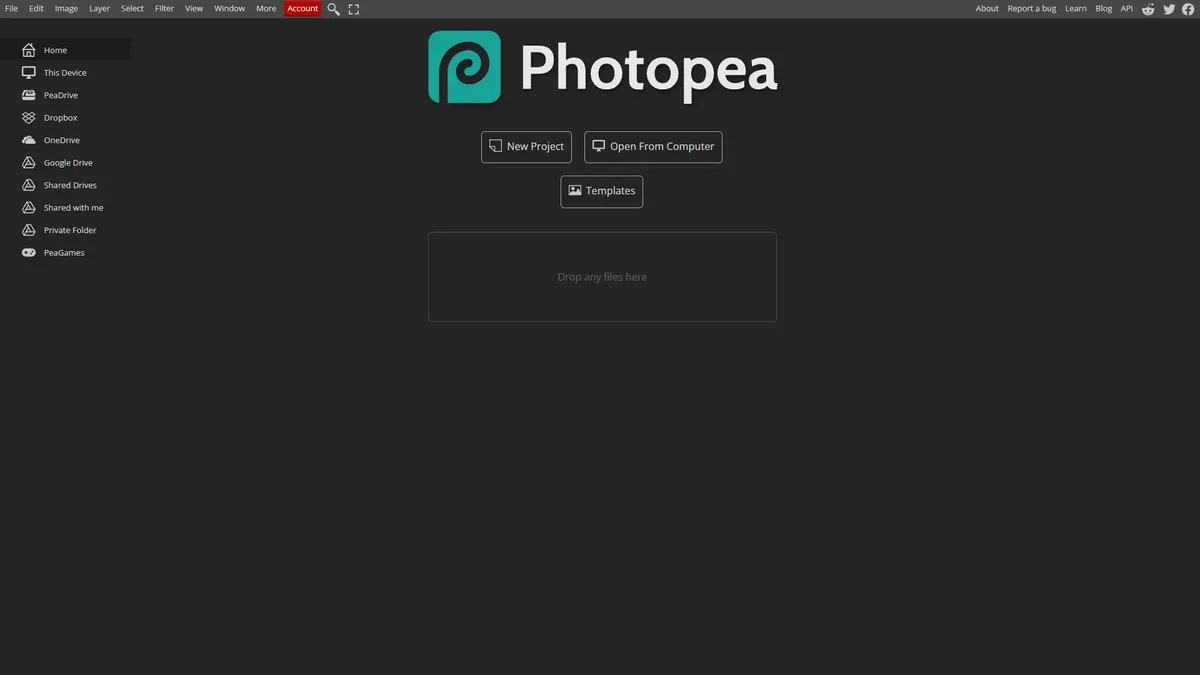Viewport: 1200px width, 675px height.
Task: Open the Layer menu
Action: click(x=100, y=9)
